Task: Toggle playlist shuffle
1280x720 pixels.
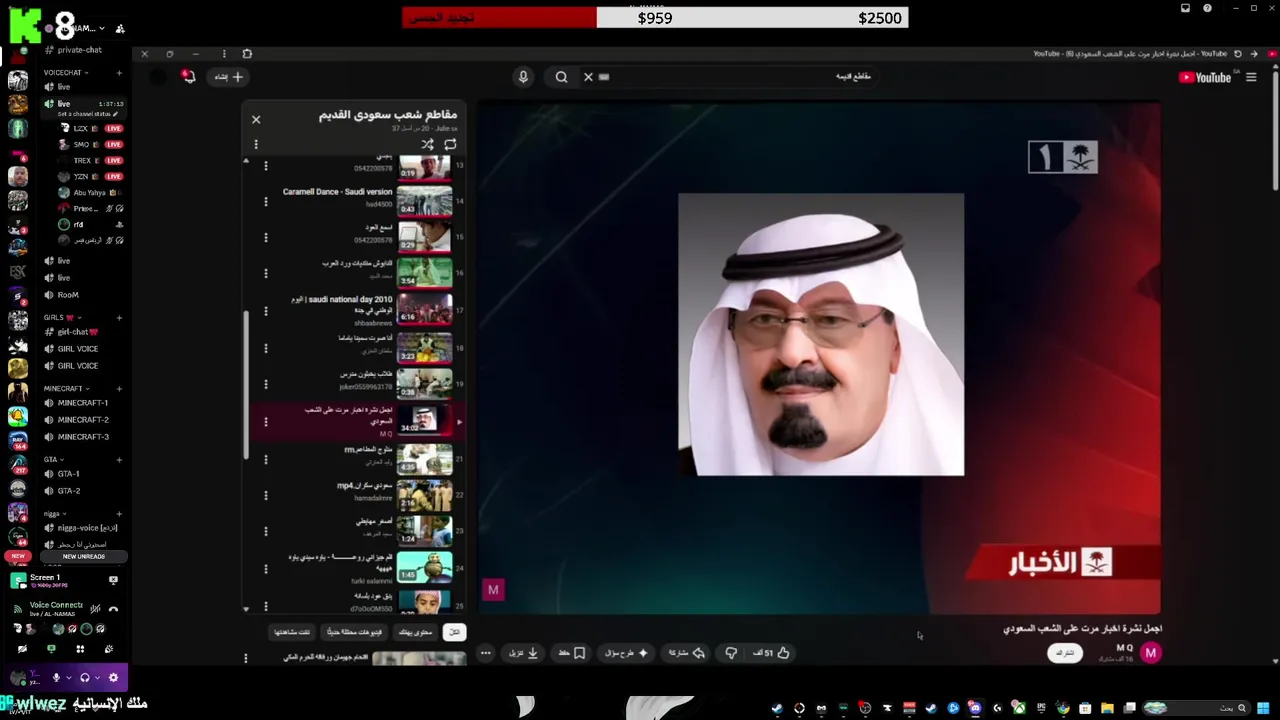Action: pyautogui.click(x=427, y=144)
